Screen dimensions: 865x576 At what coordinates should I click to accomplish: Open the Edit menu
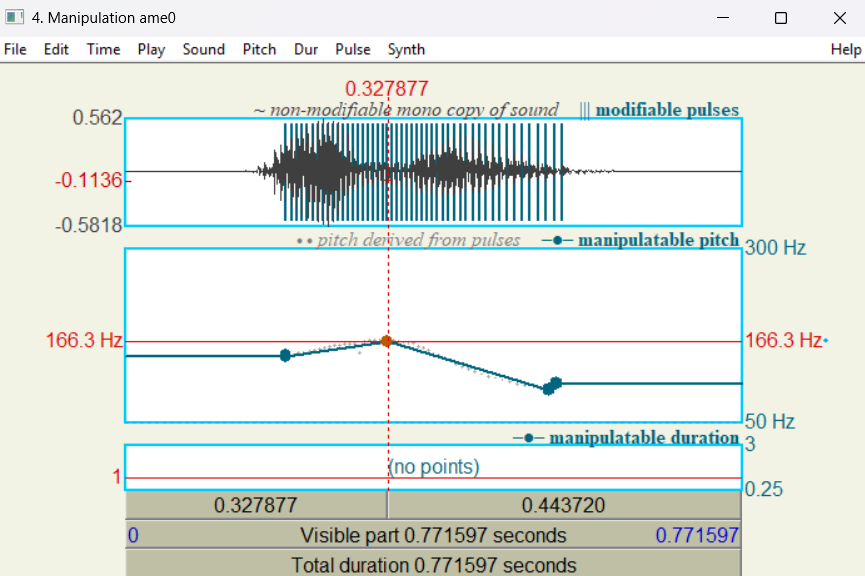(x=56, y=50)
